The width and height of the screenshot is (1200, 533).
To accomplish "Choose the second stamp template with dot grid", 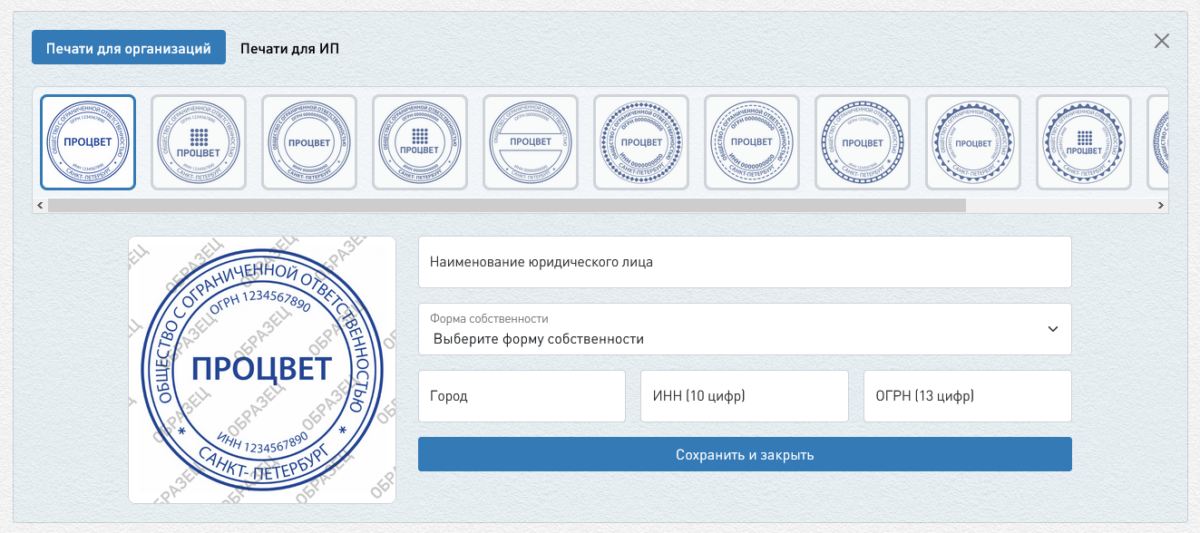I will click(x=198, y=142).
